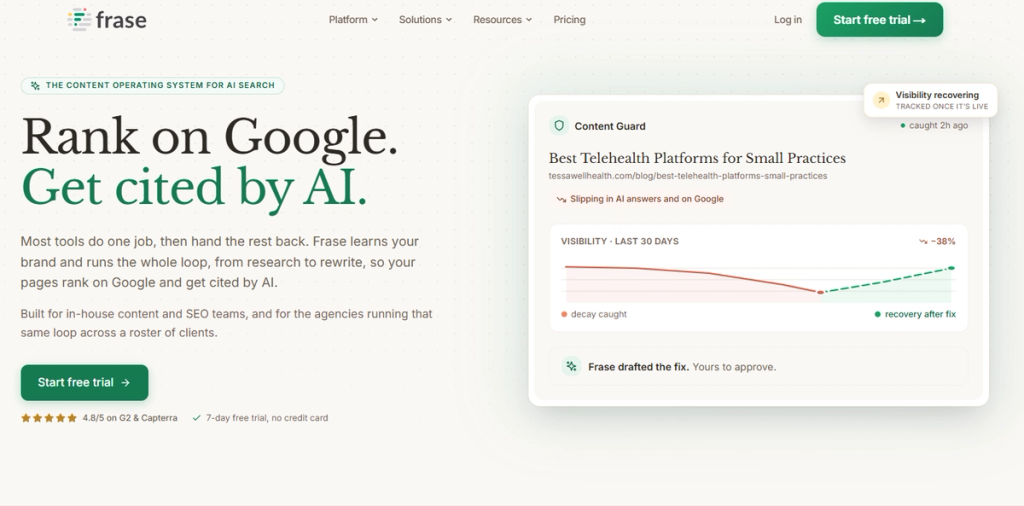Click the hero Start free trial button
1024x506 pixels.
[84, 383]
